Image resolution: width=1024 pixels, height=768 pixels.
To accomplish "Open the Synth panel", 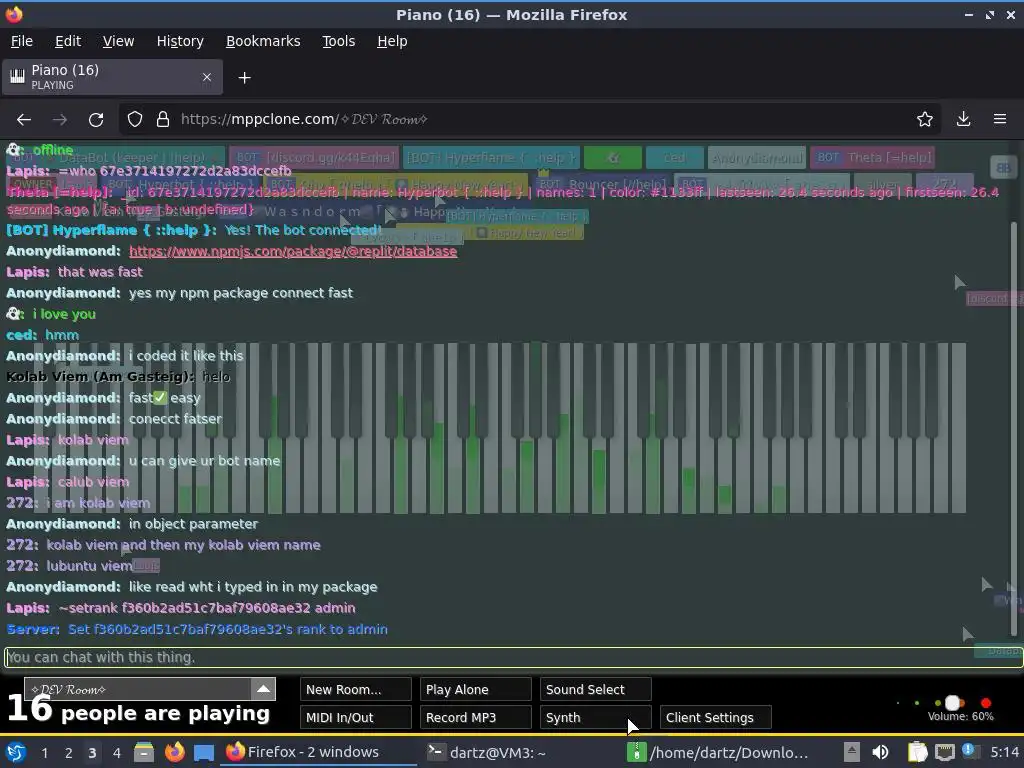I will [596, 717].
